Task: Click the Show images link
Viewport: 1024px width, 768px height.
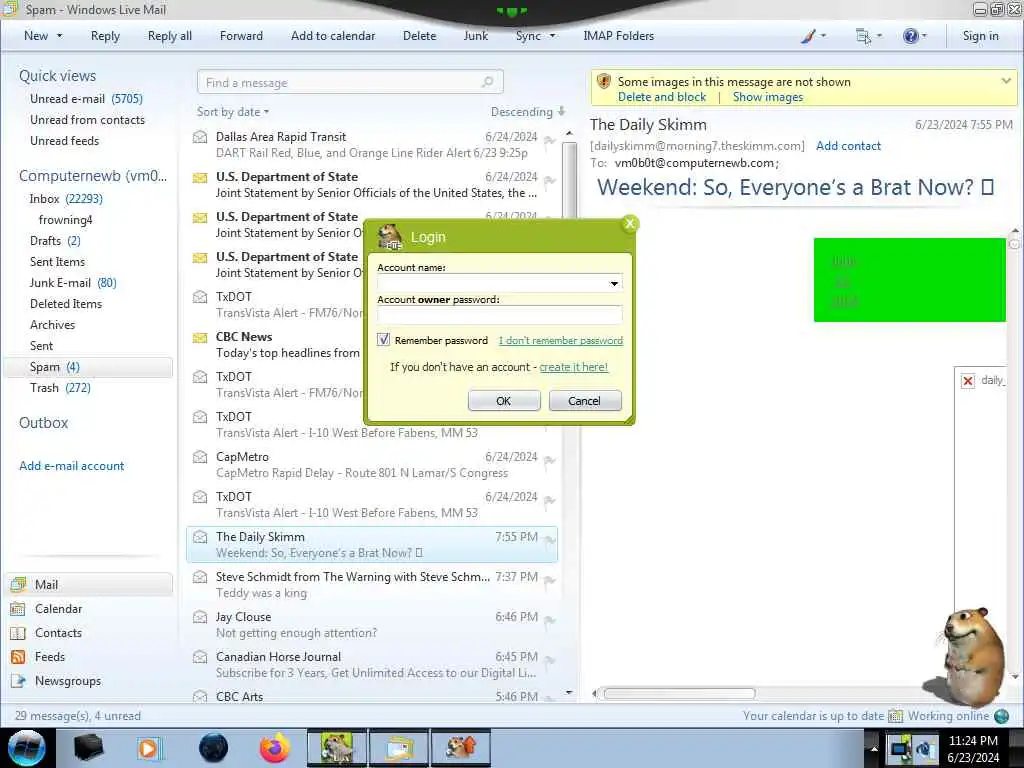Action: click(x=767, y=97)
